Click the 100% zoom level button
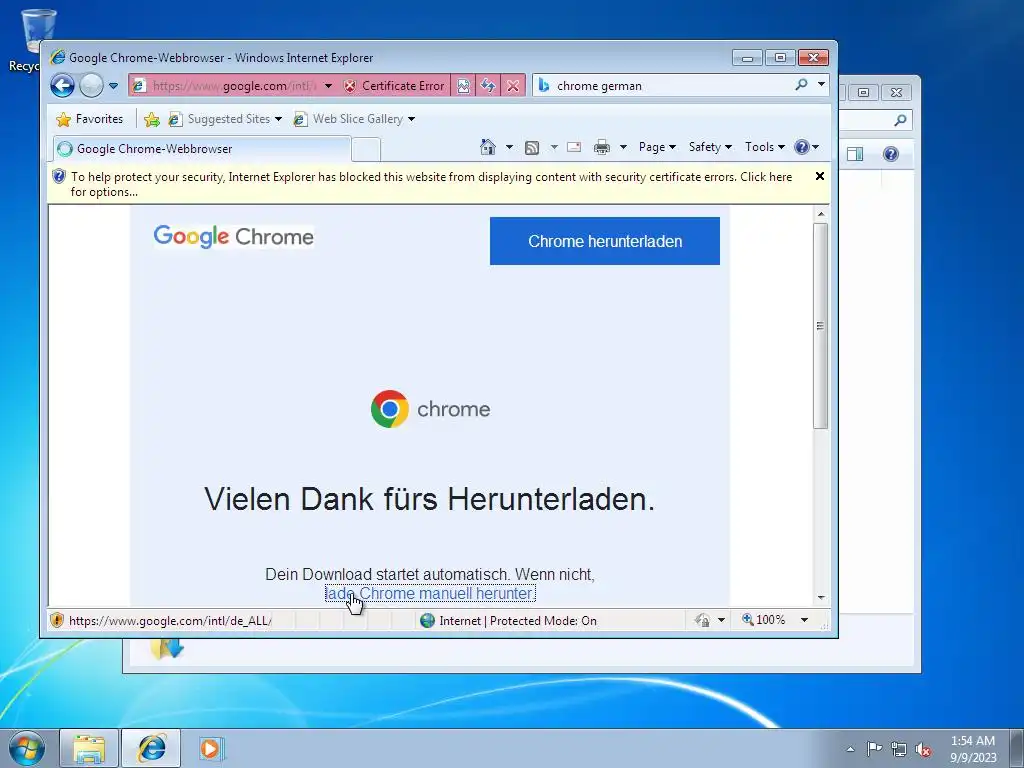This screenshot has height=768, width=1024. (763, 620)
